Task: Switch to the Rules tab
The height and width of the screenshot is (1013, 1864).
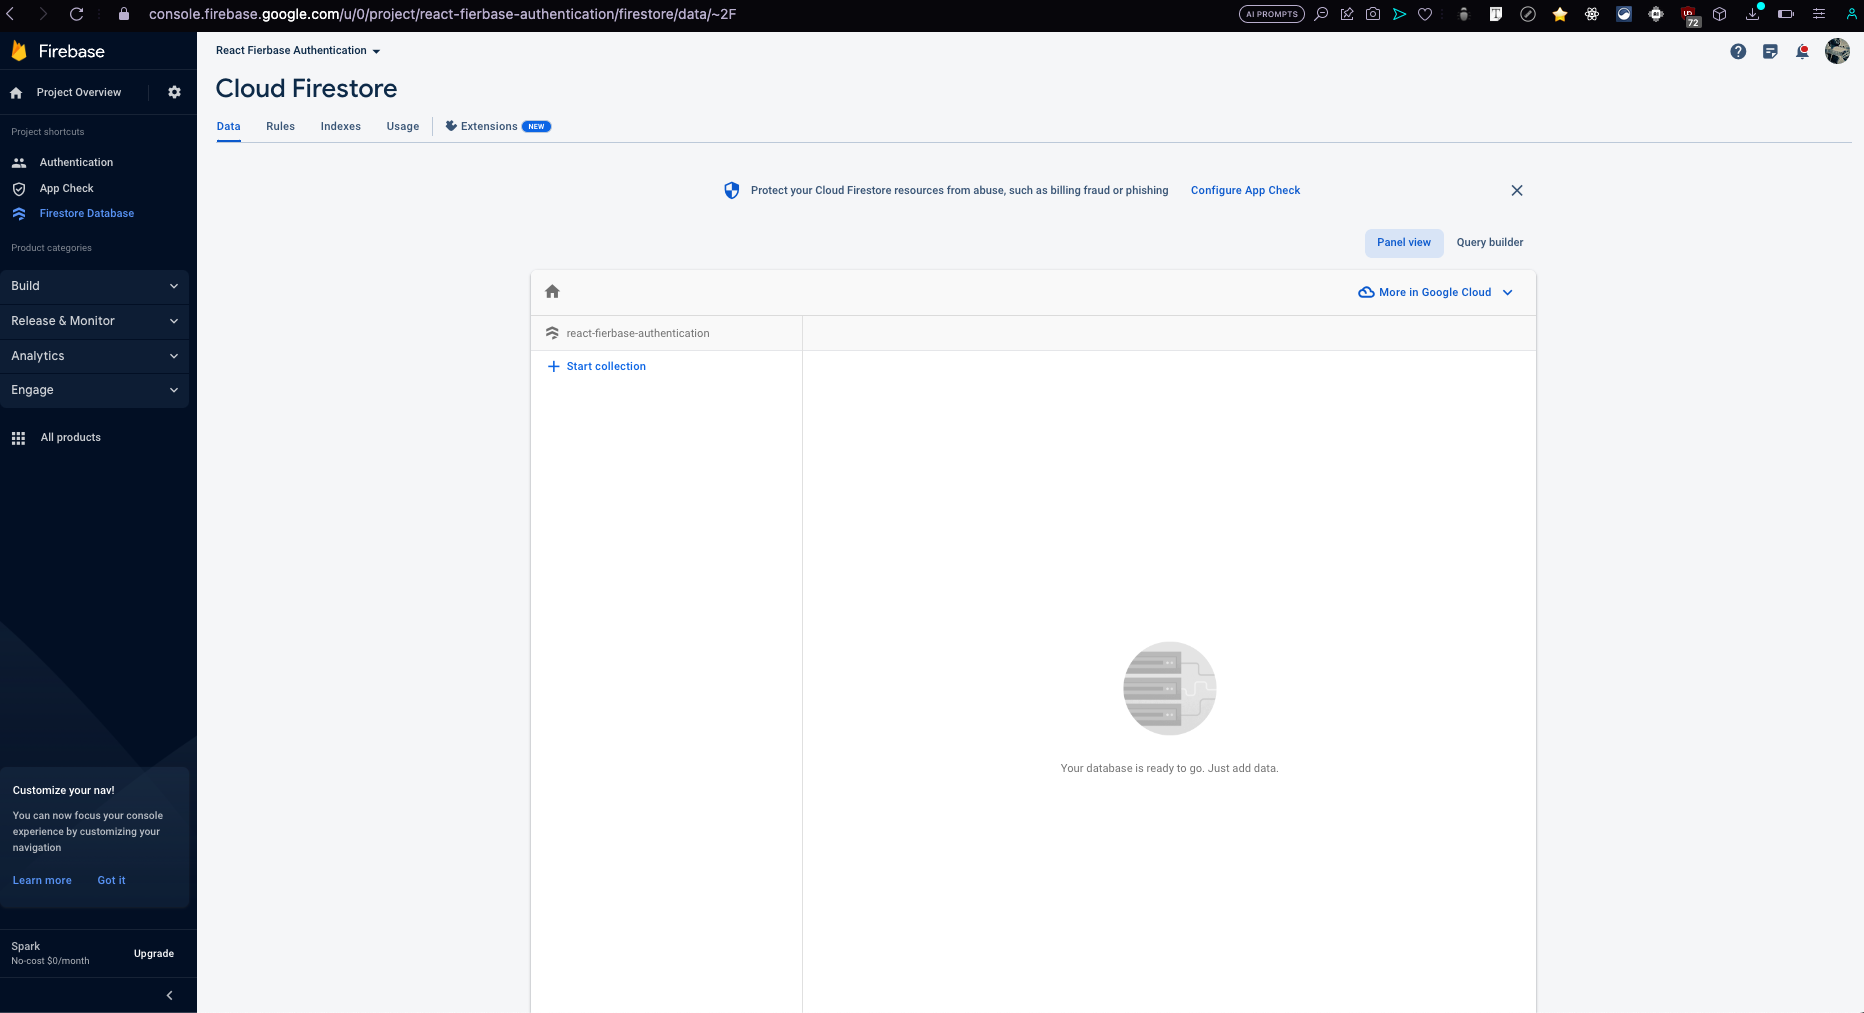Action: [x=280, y=126]
